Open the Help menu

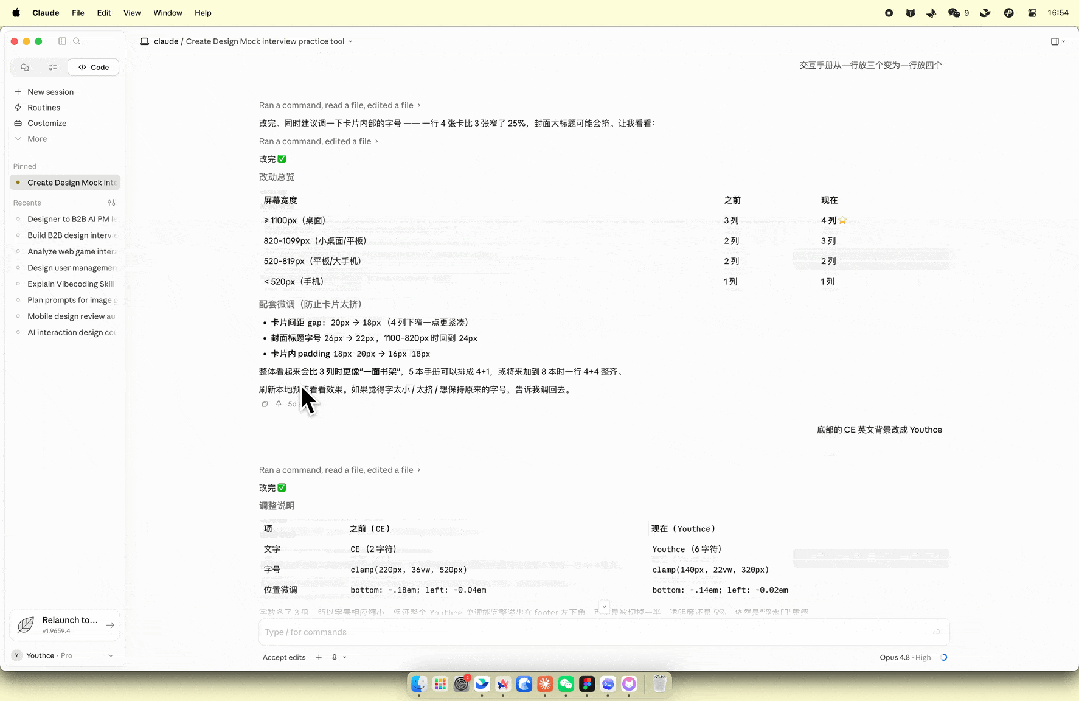[x=203, y=13]
